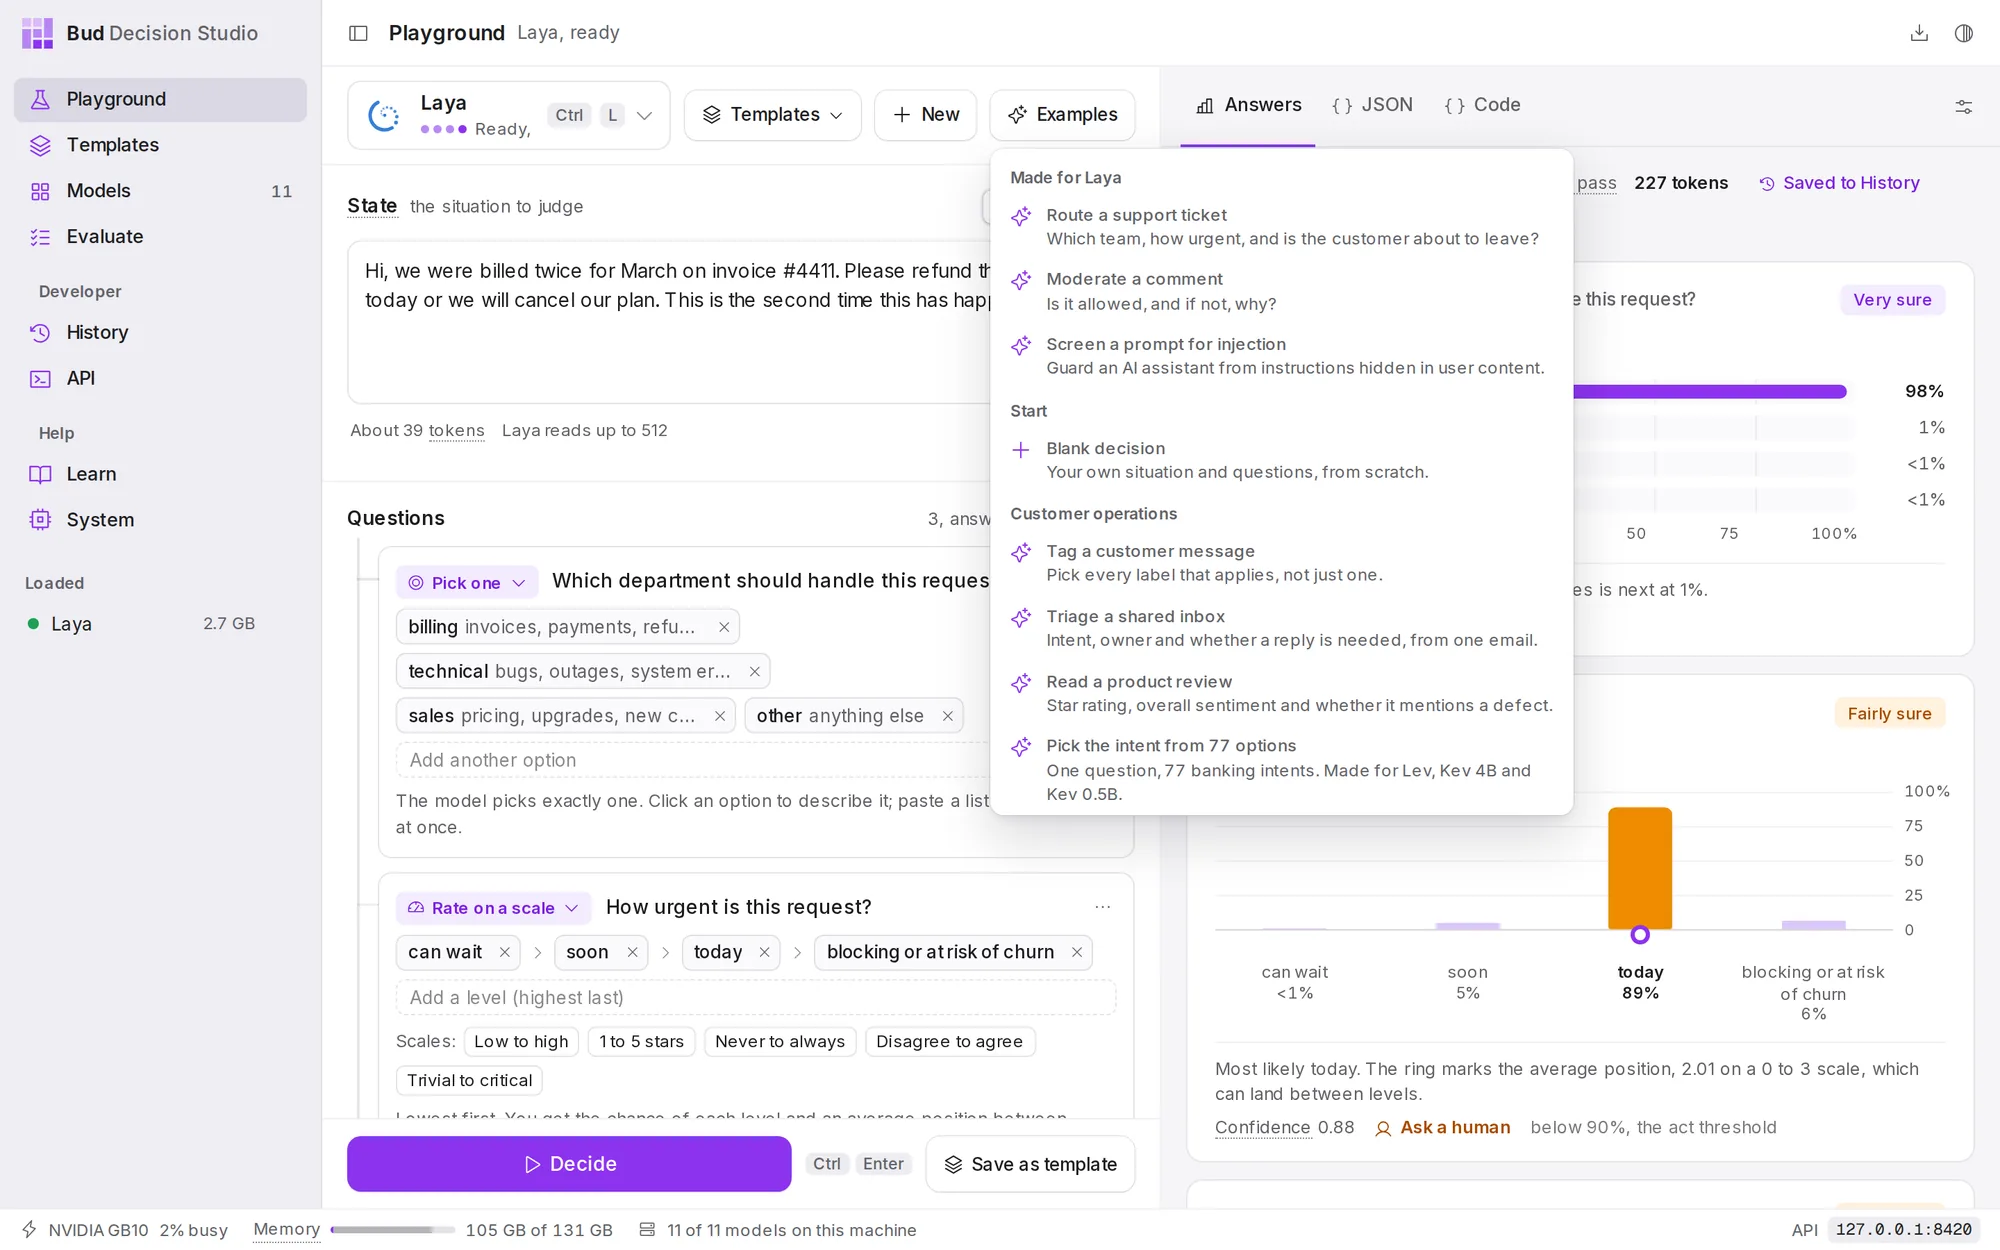This screenshot has height=1250, width=2000.
Task: Click Save as template
Action: pyautogui.click(x=1031, y=1164)
